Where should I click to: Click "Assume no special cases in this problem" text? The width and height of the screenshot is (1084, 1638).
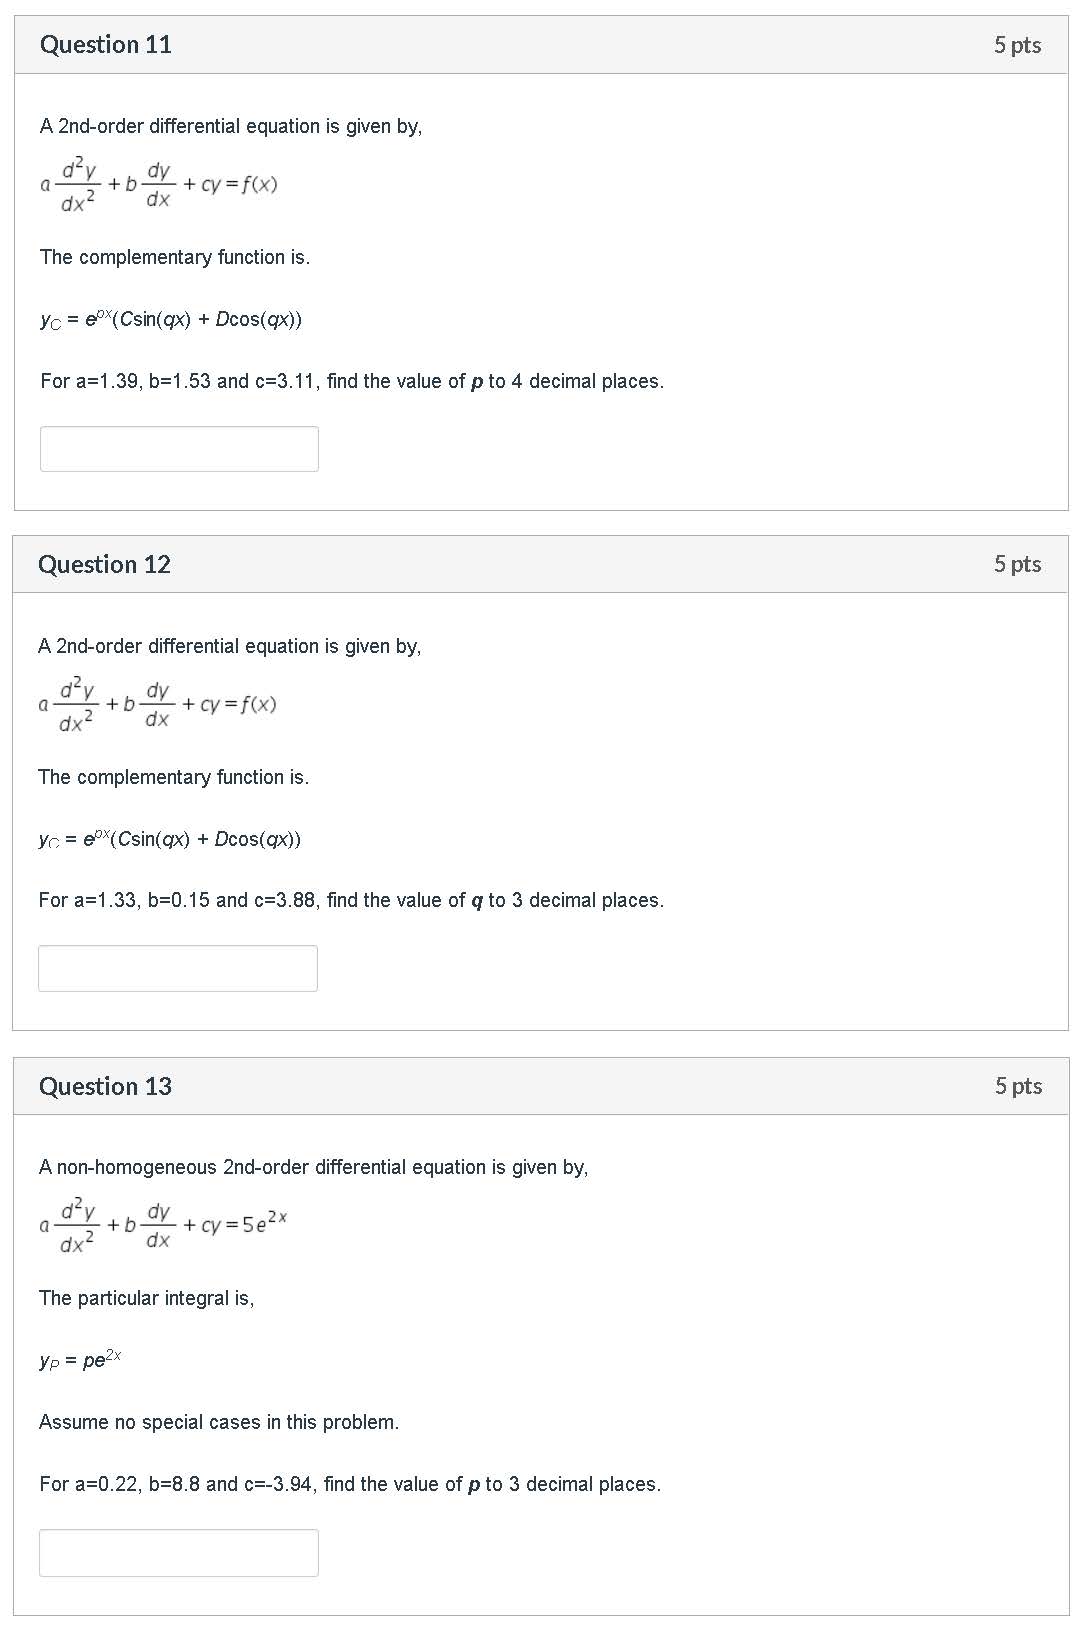point(219,1422)
